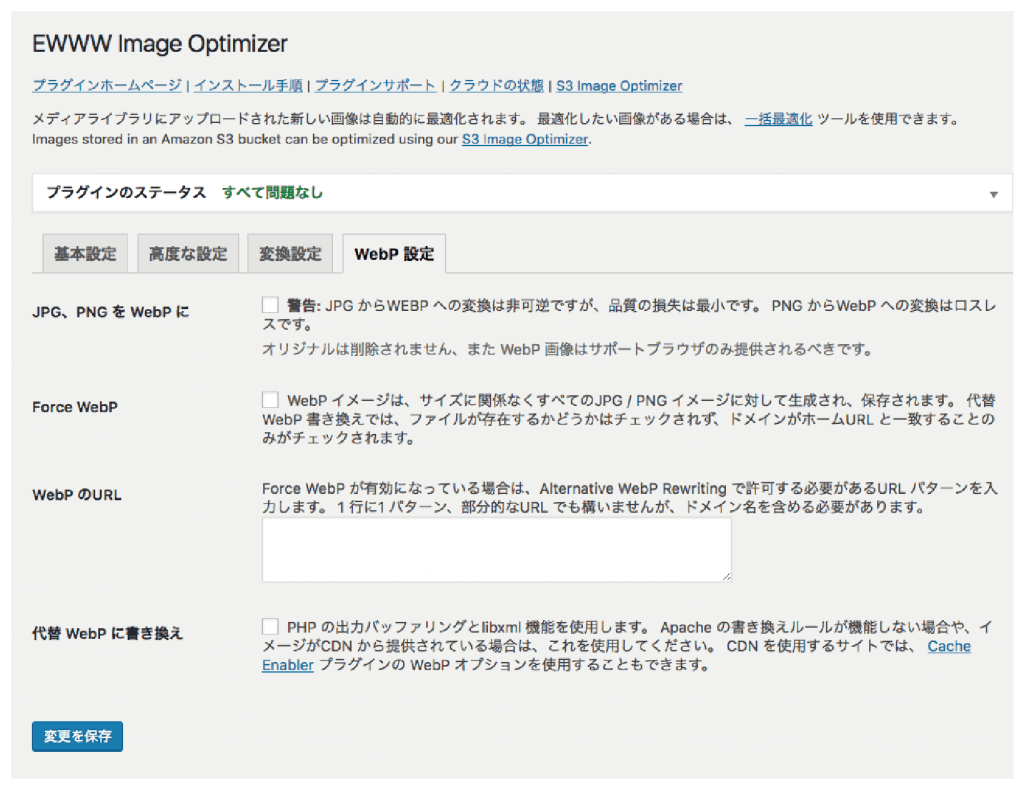Visit the プラグインサポート link
The image size is (1024, 790).
click(376, 86)
